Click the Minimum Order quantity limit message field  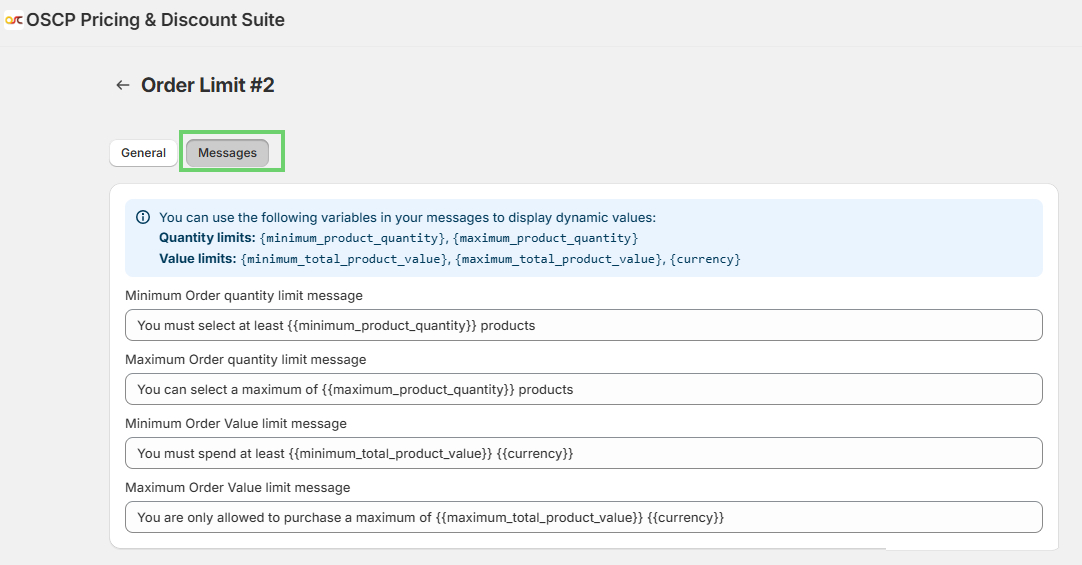tap(583, 325)
